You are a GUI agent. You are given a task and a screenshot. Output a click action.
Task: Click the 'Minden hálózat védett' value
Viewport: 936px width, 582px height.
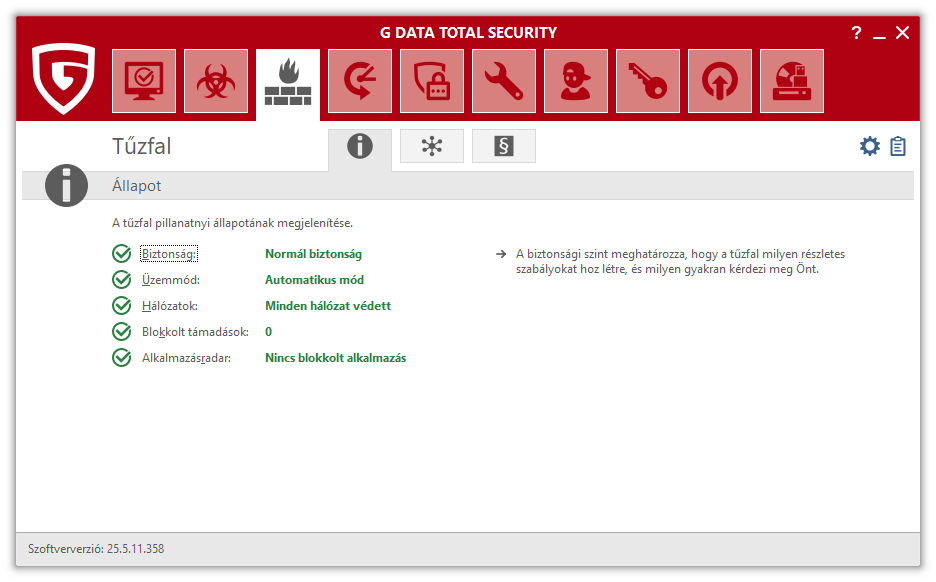[x=328, y=306]
